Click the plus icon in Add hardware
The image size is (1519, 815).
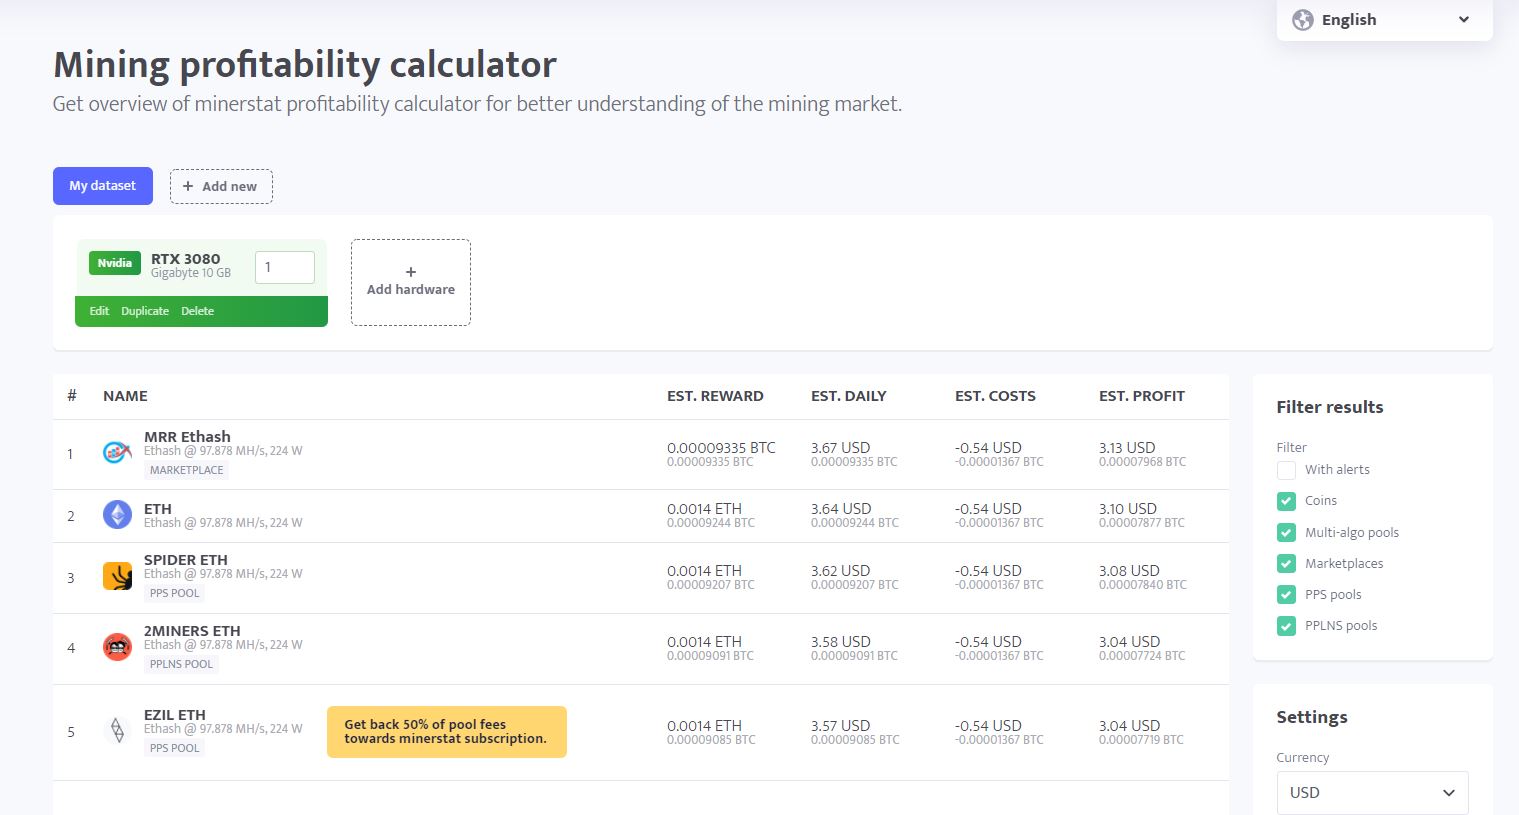pos(410,272)
